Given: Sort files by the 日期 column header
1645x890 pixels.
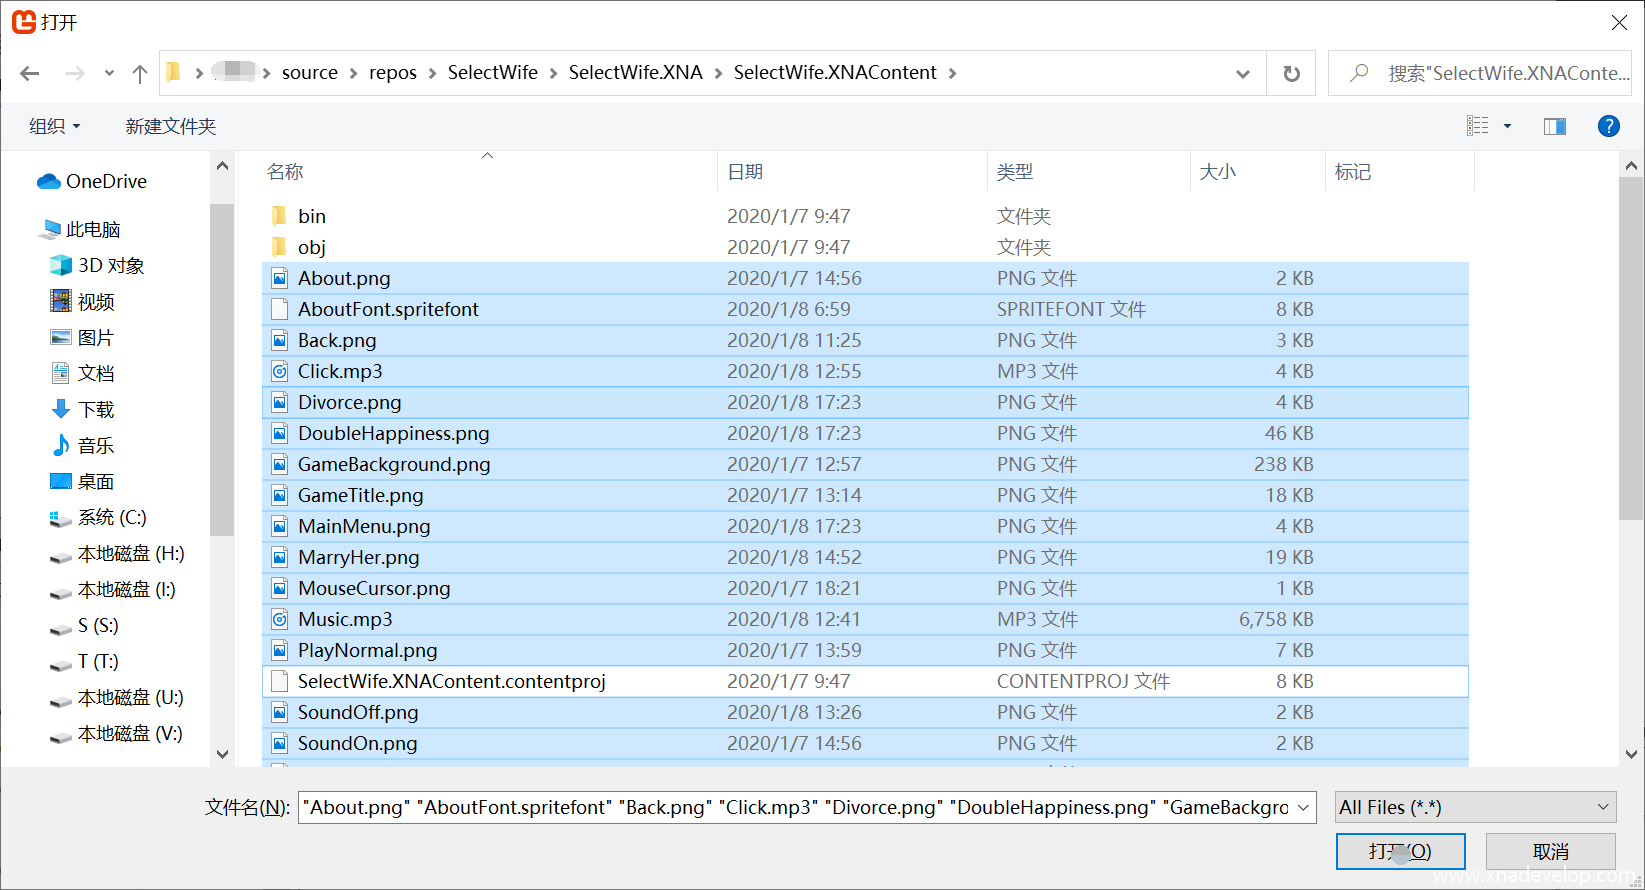Looking at the screenshot, I should (x=745, y=172).
